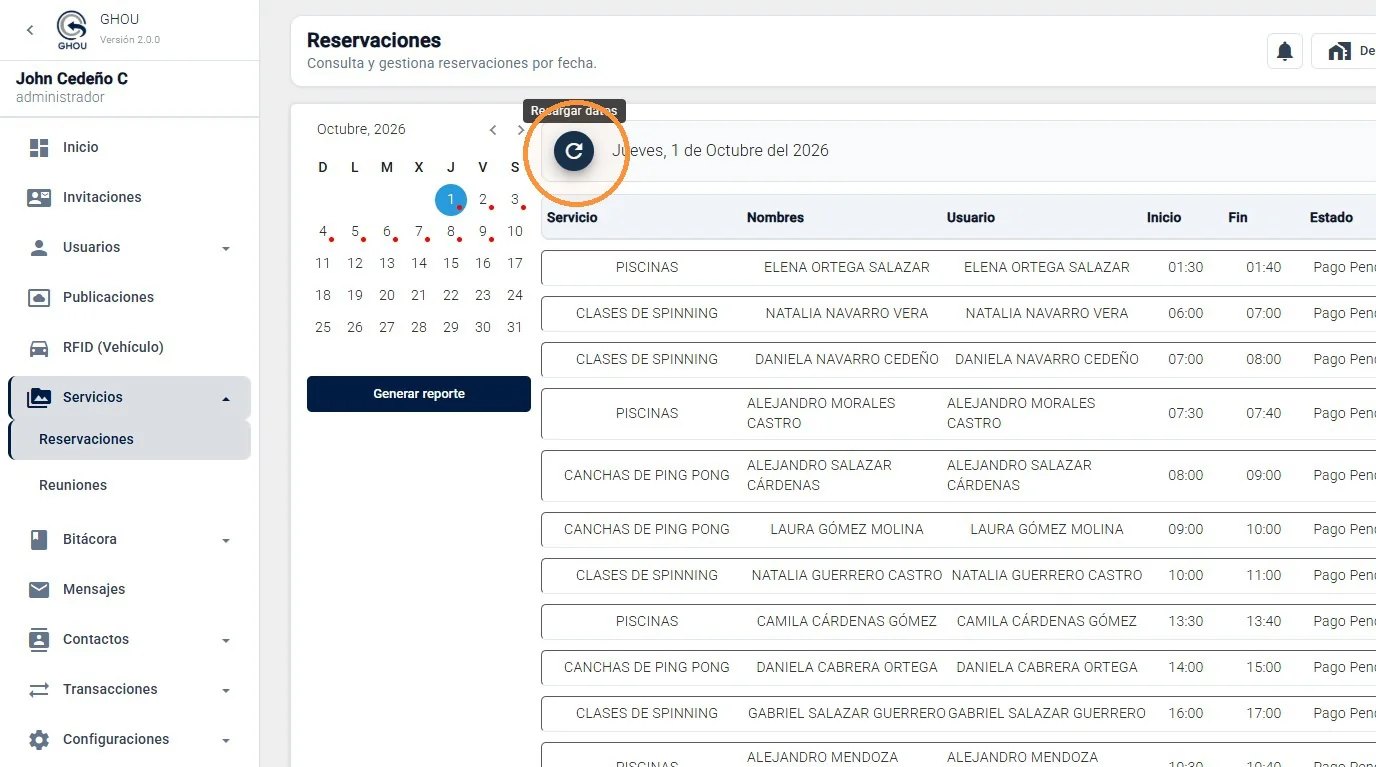Select the Camila Cárdenas Gómez reservation row
This screenshot has height=767, width=1376.
(958, 622)
